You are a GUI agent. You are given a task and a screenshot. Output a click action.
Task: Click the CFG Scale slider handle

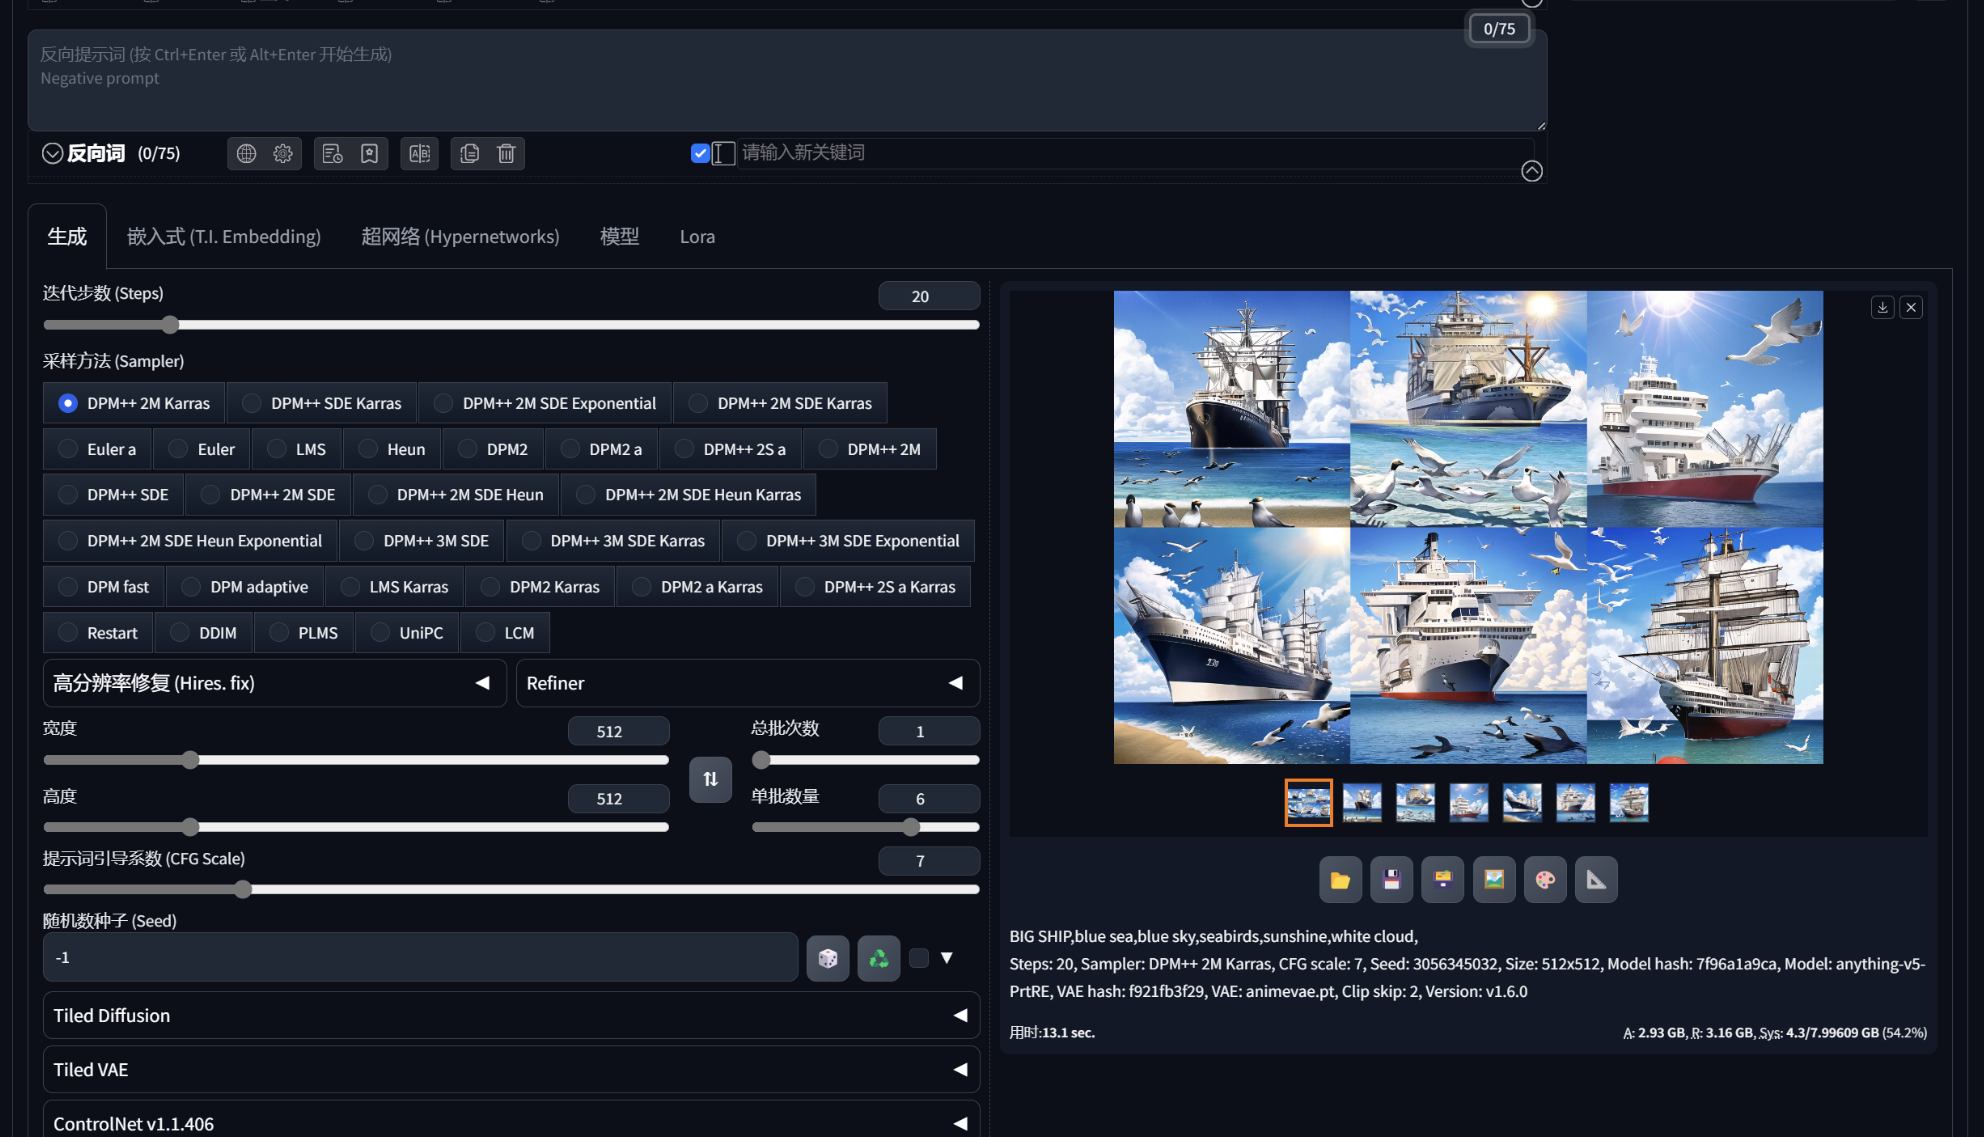click(x=243, y=889)
